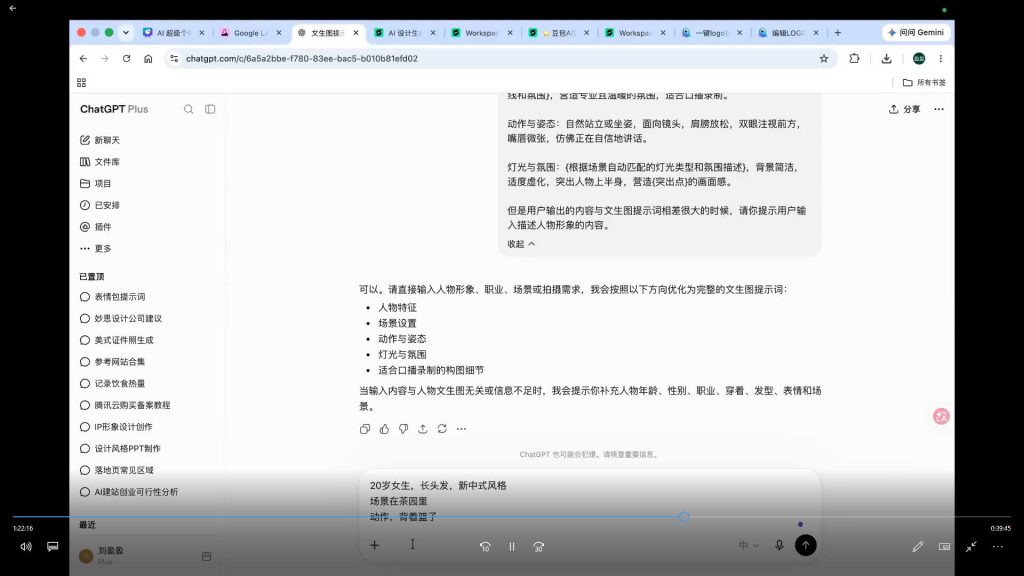Click the video progress slider handle
This screenshot has width=1024, height=576.
tap(684, 517)
